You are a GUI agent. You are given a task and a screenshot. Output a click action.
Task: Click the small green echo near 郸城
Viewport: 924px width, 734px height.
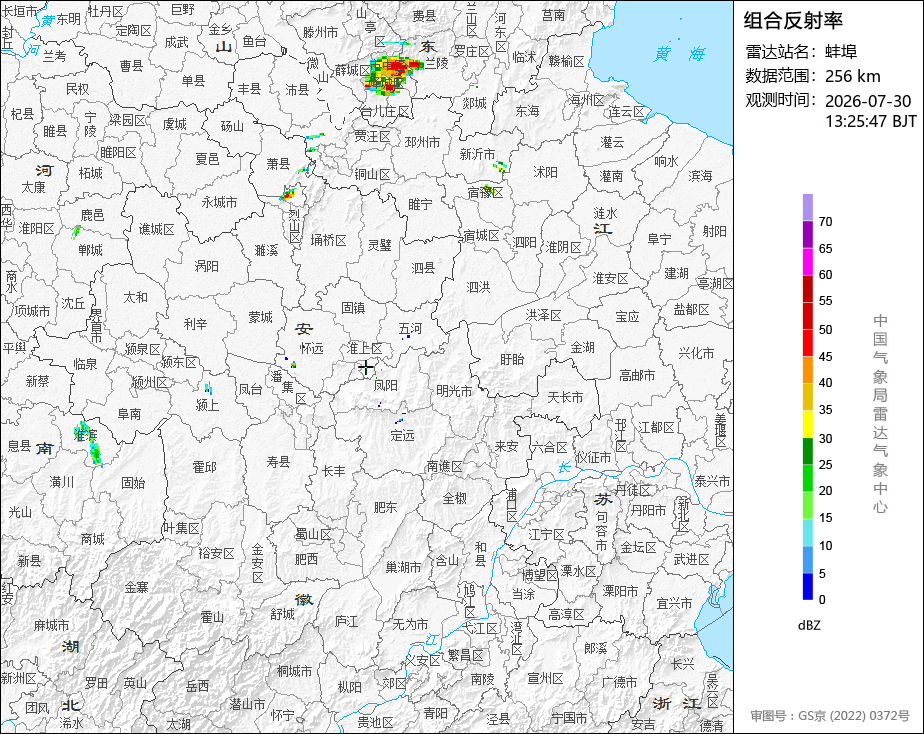coord(75,232)
